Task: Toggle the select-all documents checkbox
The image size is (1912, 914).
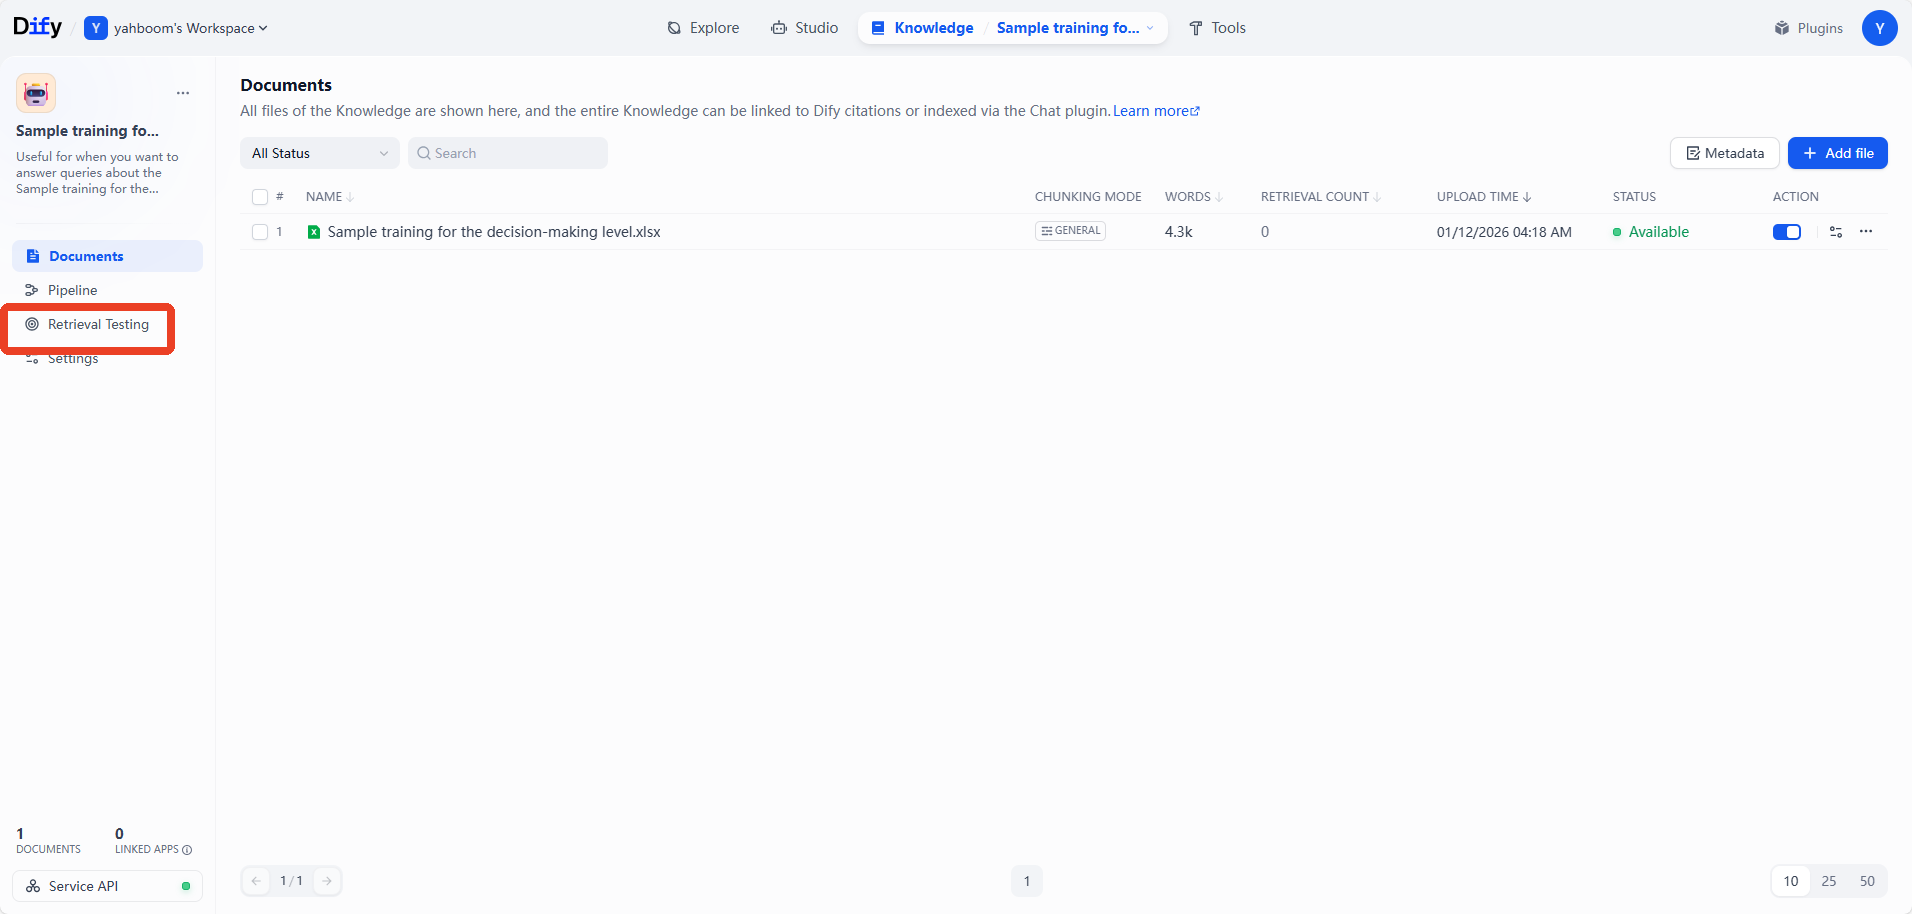Action: coord(260,197)
